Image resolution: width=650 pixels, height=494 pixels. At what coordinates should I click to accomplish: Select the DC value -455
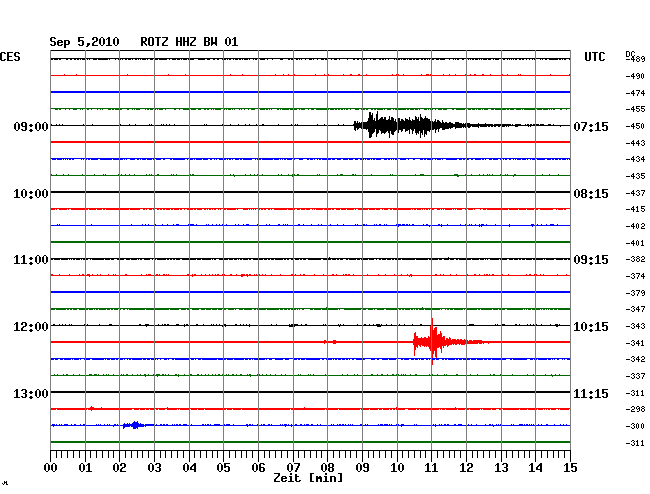(635, 109)
